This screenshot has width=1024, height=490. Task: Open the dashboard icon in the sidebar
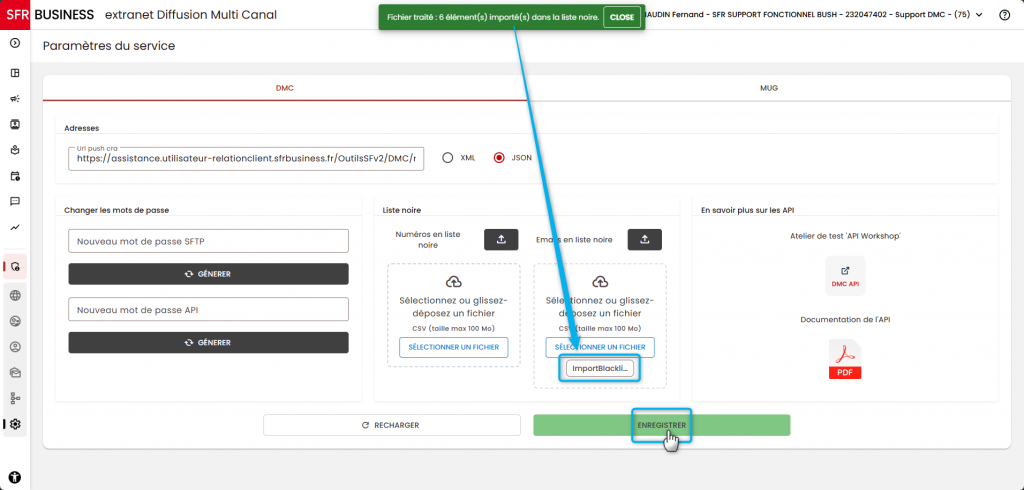point(15,73)
